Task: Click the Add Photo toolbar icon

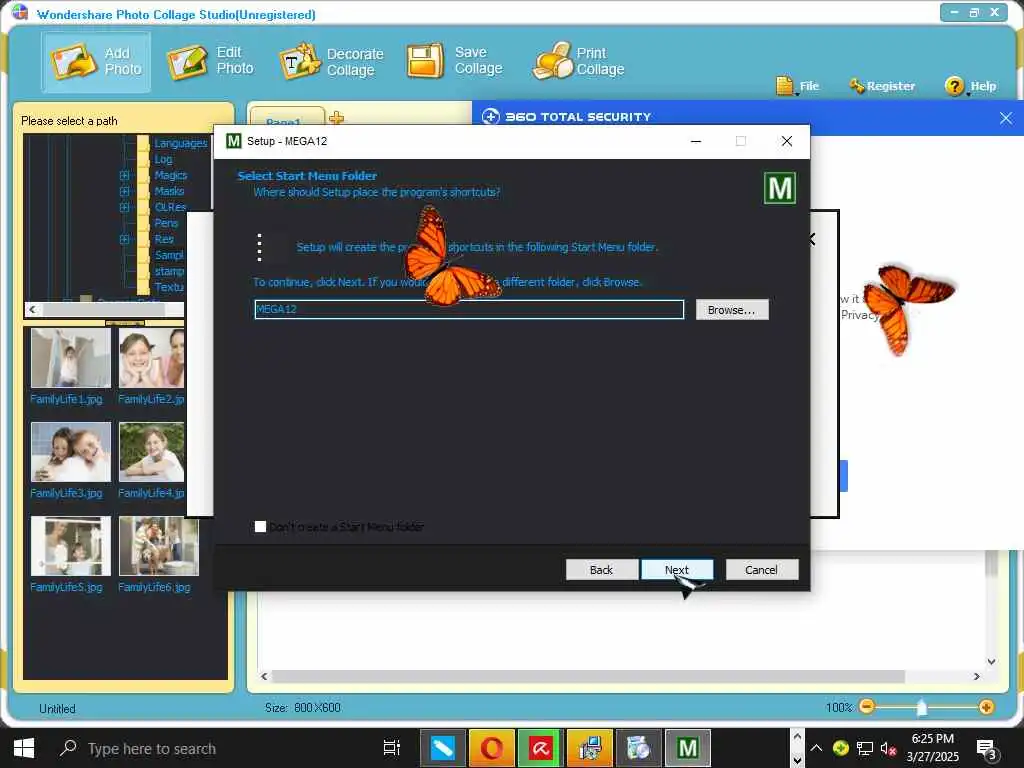Action: click(72, 61)
